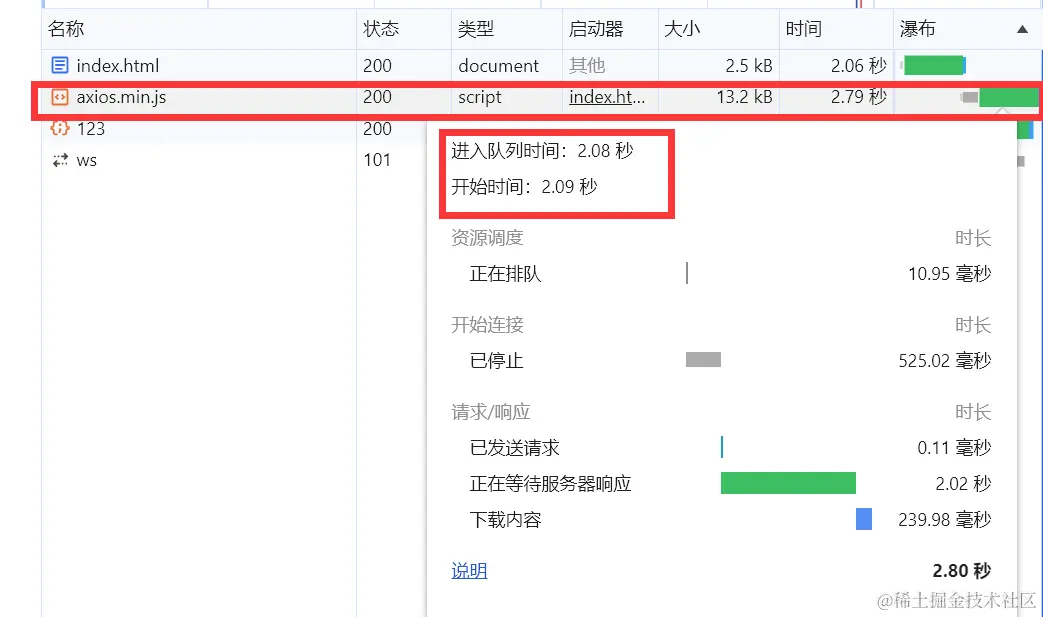Click the script type cell
The image size is (1043, 617).
point(480,97)
